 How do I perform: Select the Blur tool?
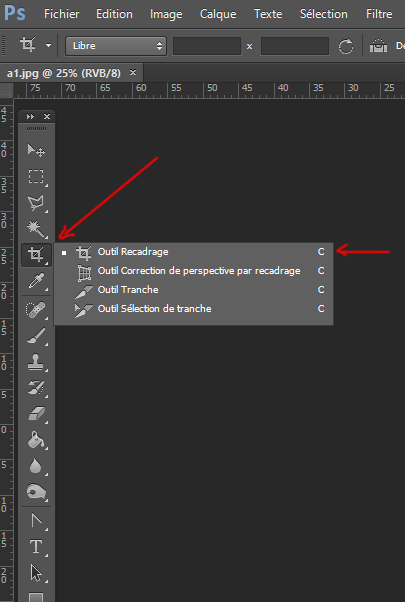(x=36, y=466)
